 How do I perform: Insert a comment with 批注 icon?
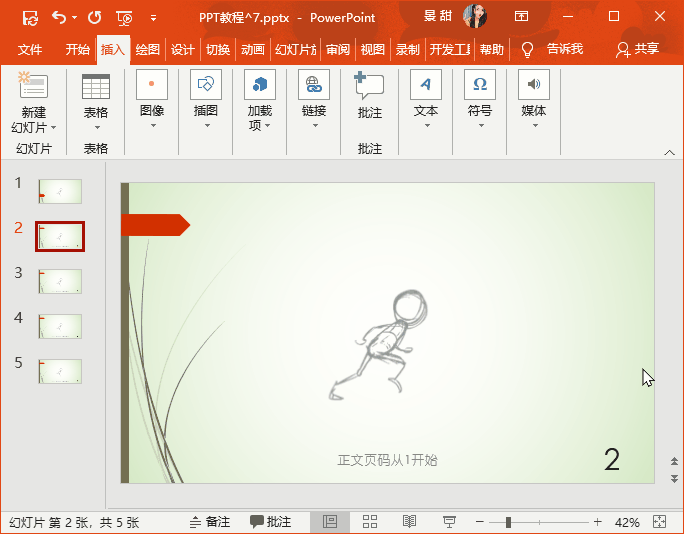pos(369,86)
